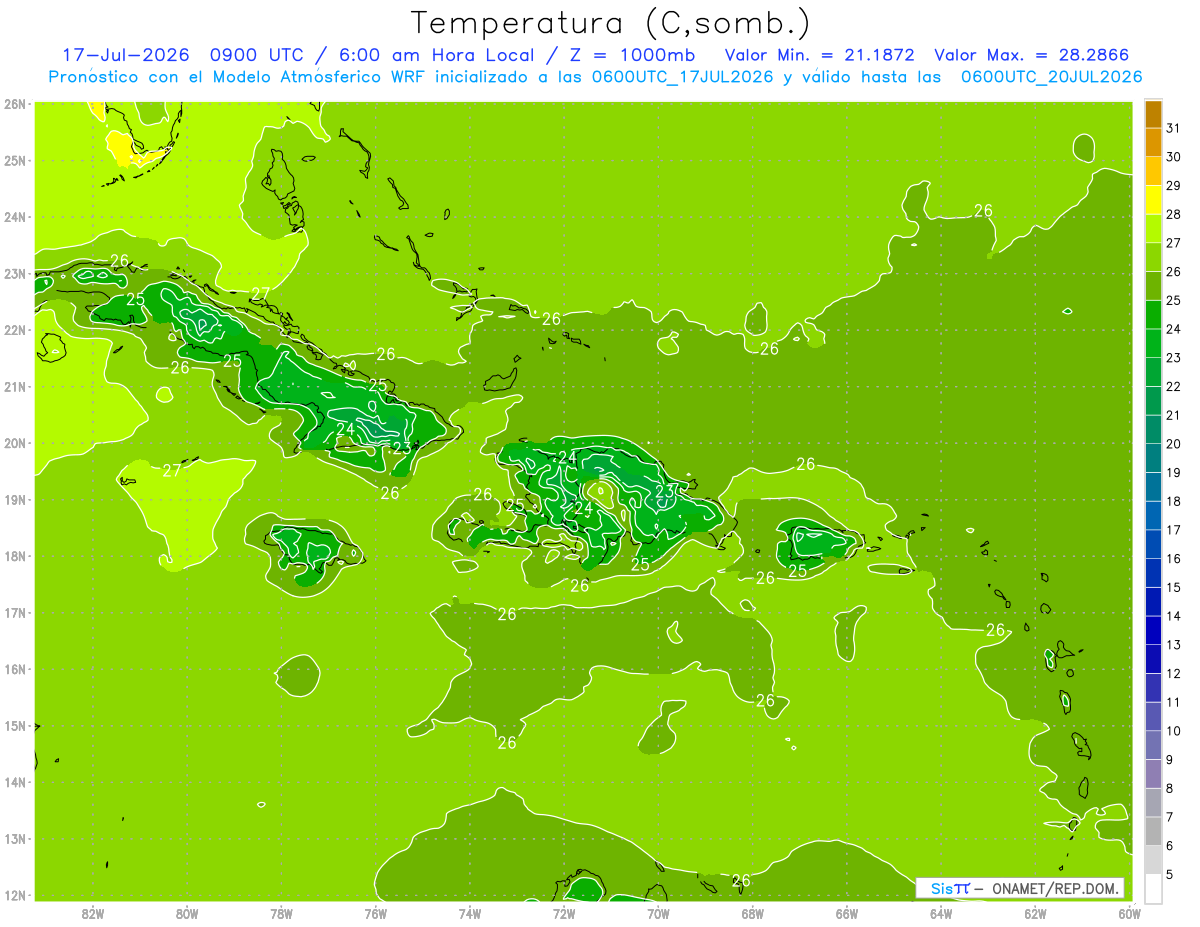
Task: Click the "10" color scale label
Action: 1173,731
